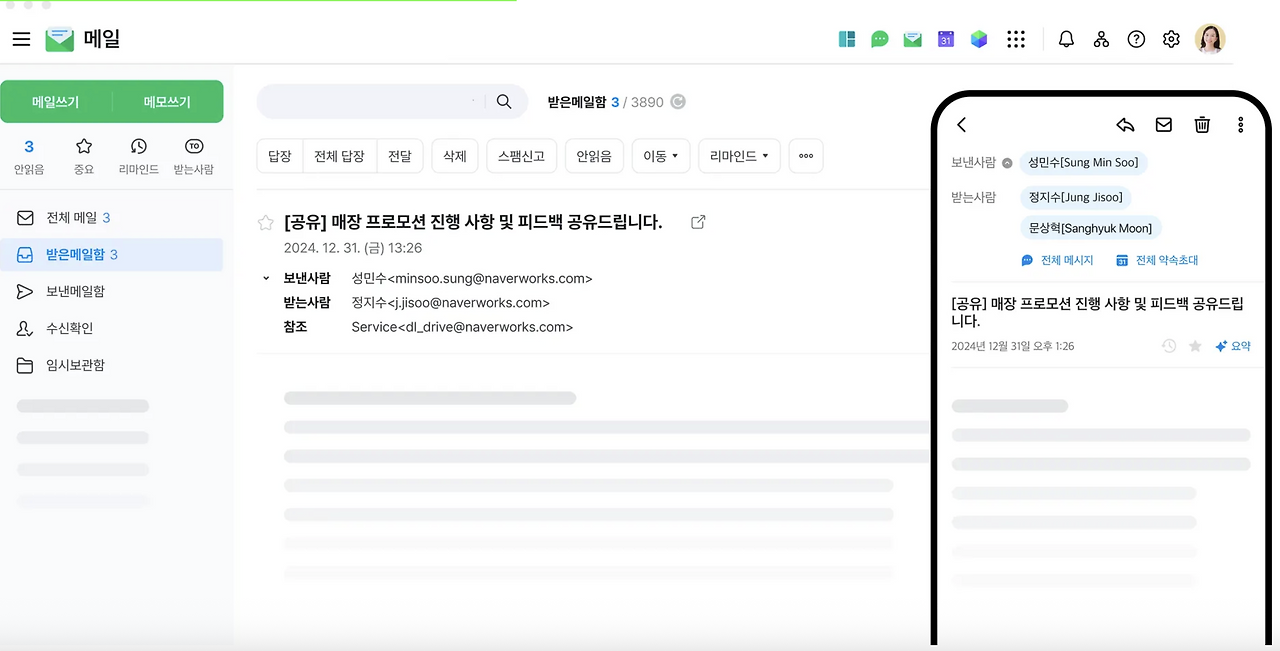The height and width of the screenshot is (651, 1280).
Task: Open the 이동 move dropdown
Action: 660,156
